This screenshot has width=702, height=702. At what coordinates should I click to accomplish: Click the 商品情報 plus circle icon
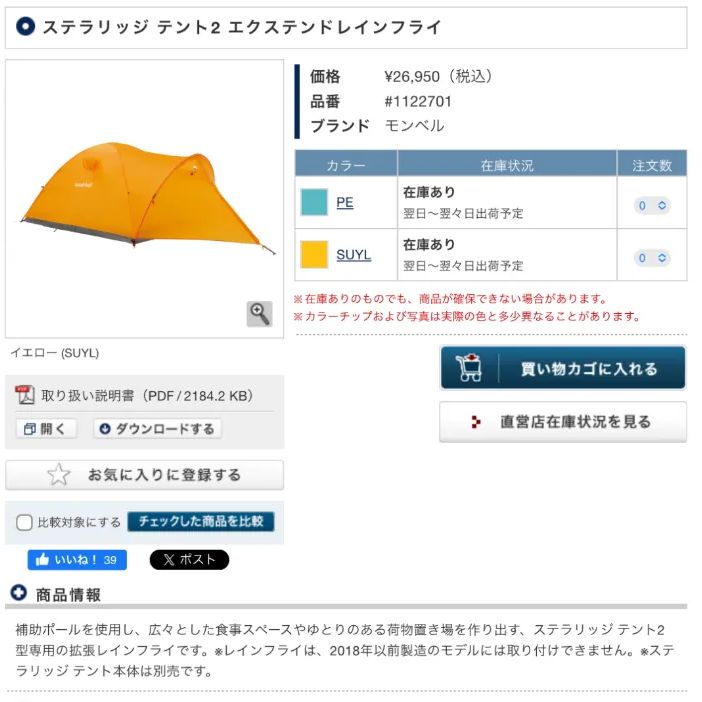[x=19, y=593]
